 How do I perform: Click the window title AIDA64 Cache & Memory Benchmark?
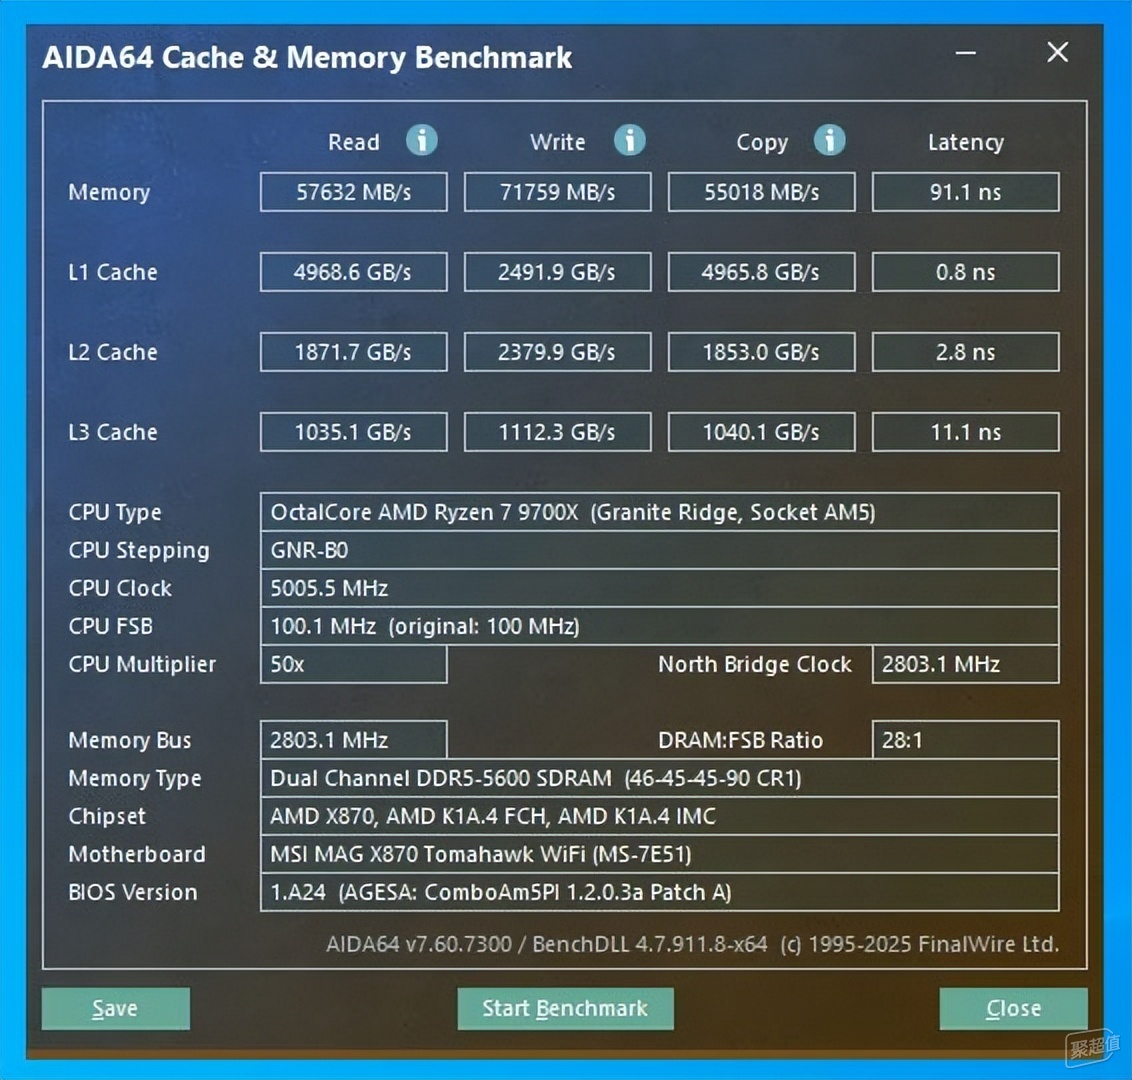[x=308, y=58]
